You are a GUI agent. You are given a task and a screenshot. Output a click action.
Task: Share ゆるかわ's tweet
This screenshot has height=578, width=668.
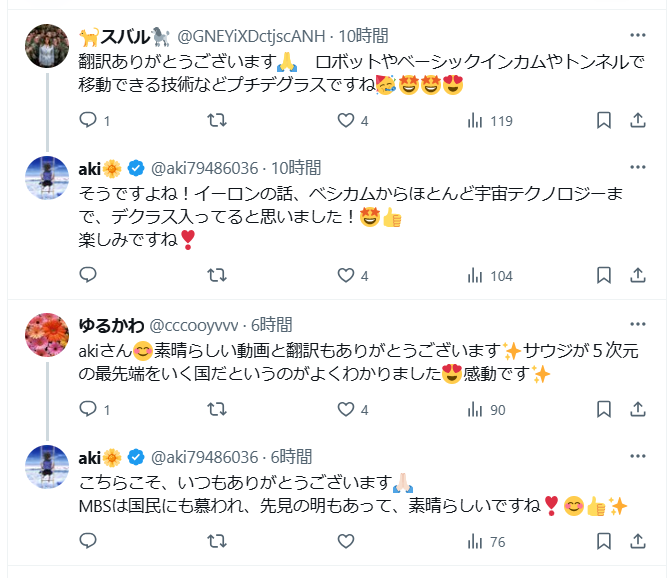[637, 409]
